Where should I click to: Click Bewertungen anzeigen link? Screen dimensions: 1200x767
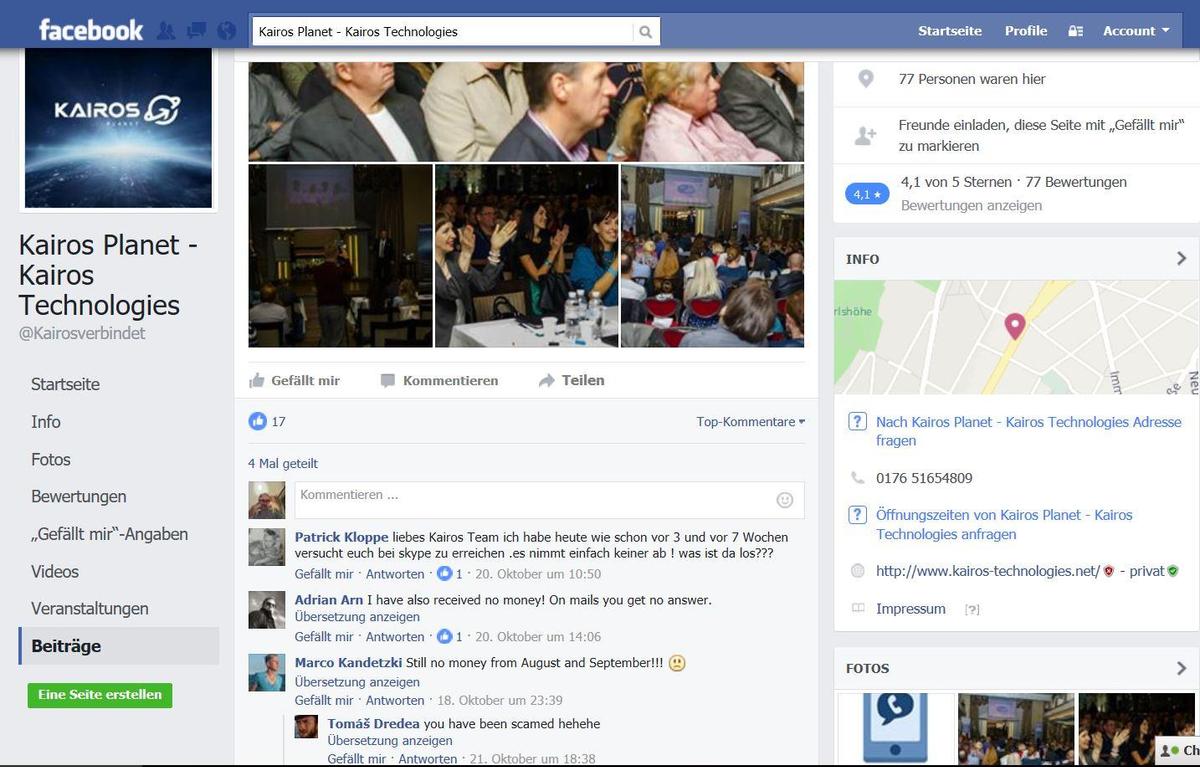(x=971, y=205)
